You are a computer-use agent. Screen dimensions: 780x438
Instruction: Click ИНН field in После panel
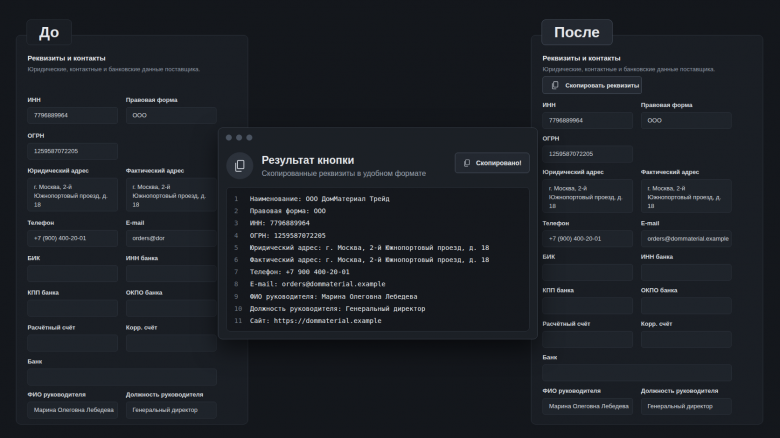click(587, 120)
